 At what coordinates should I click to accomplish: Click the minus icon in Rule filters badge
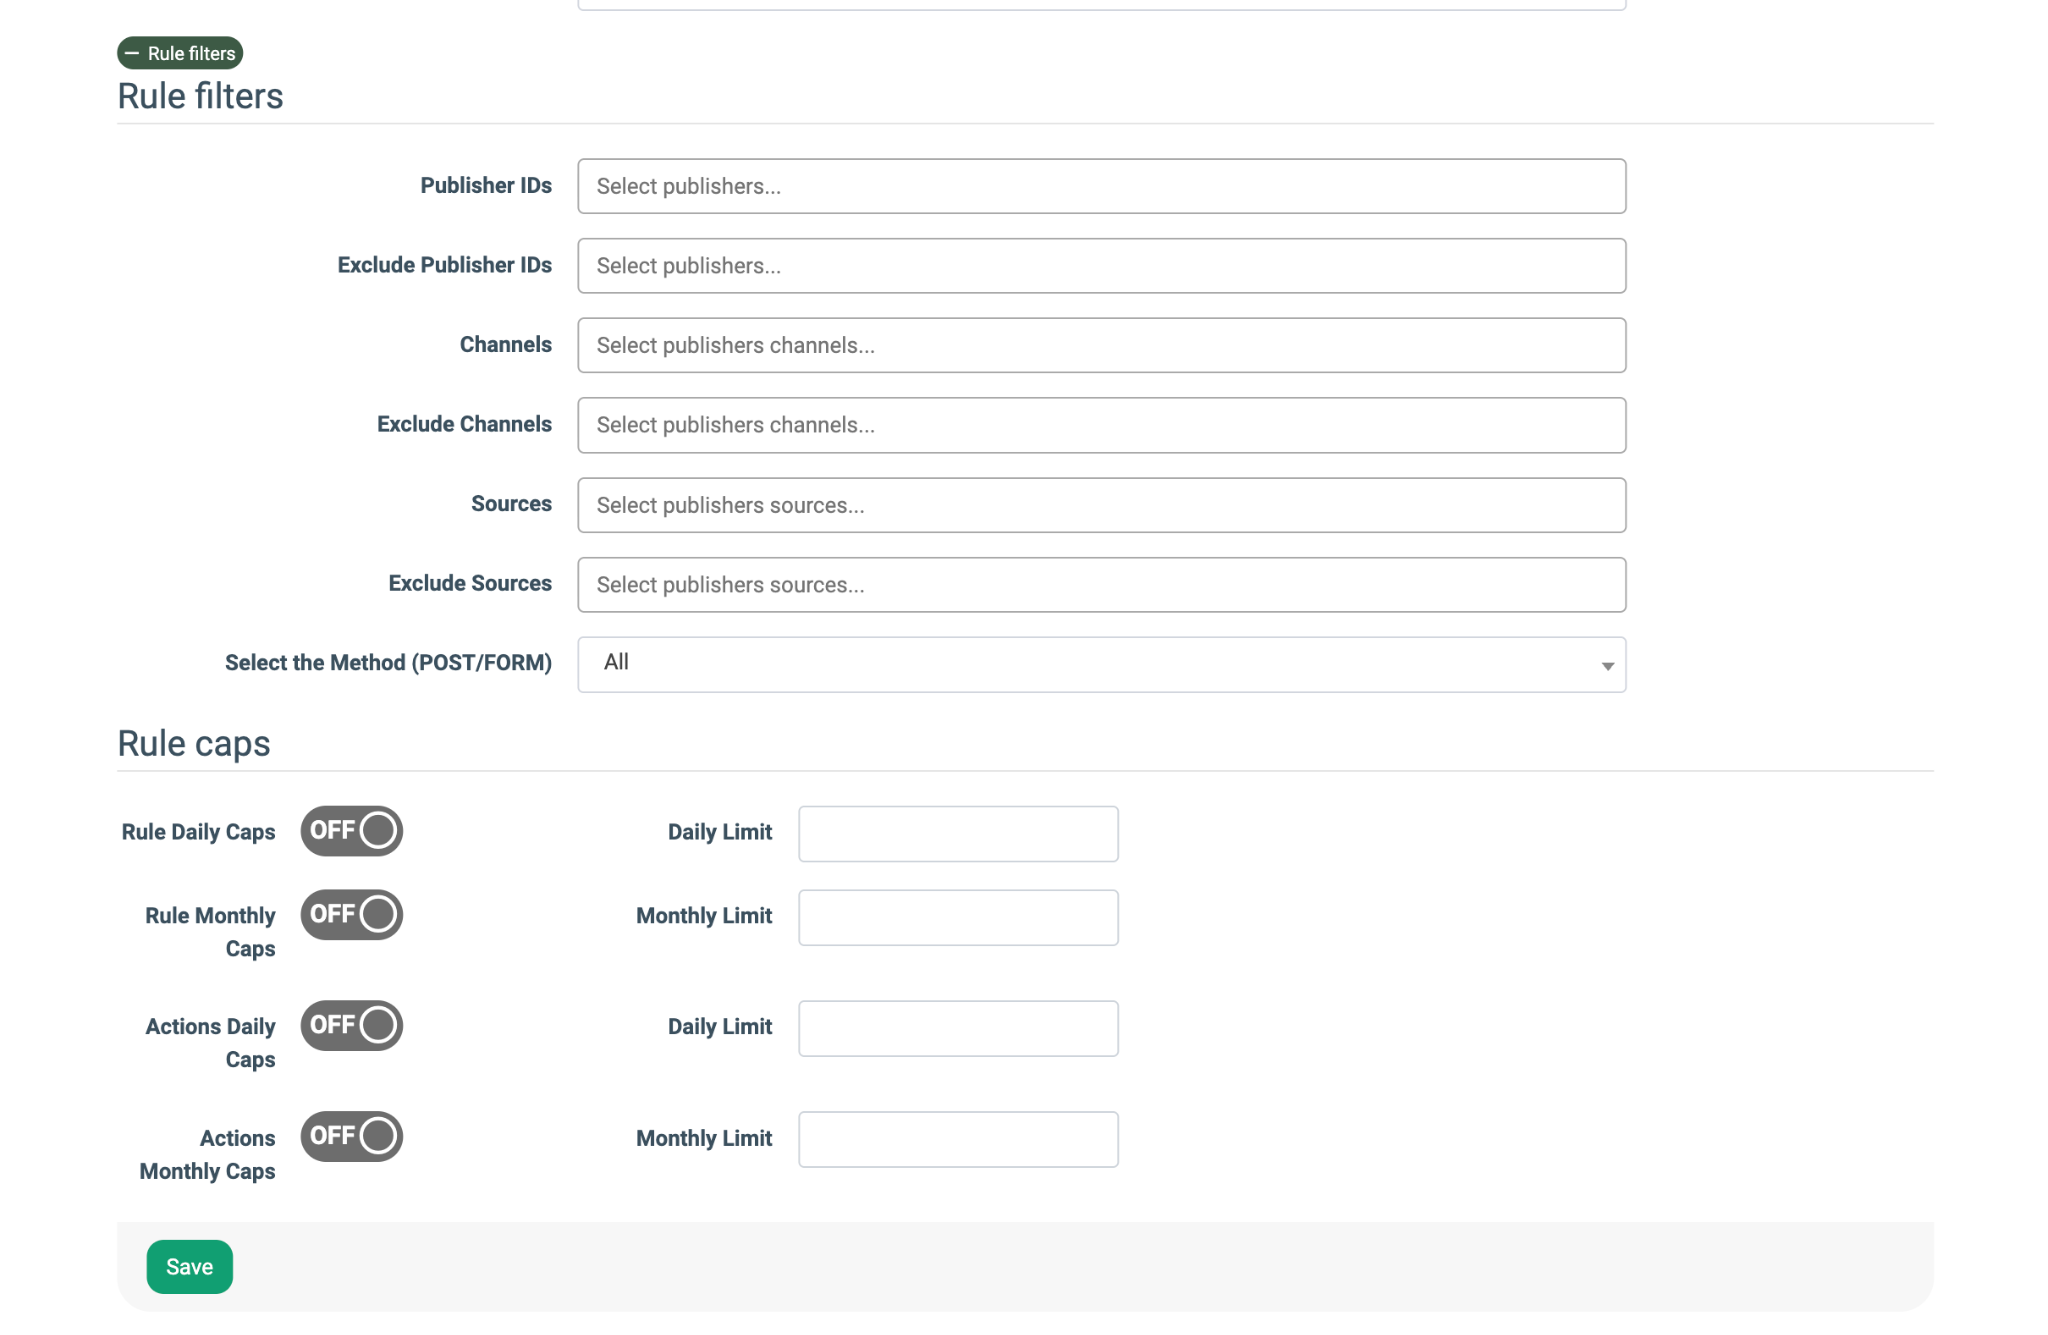pos(132,53)
